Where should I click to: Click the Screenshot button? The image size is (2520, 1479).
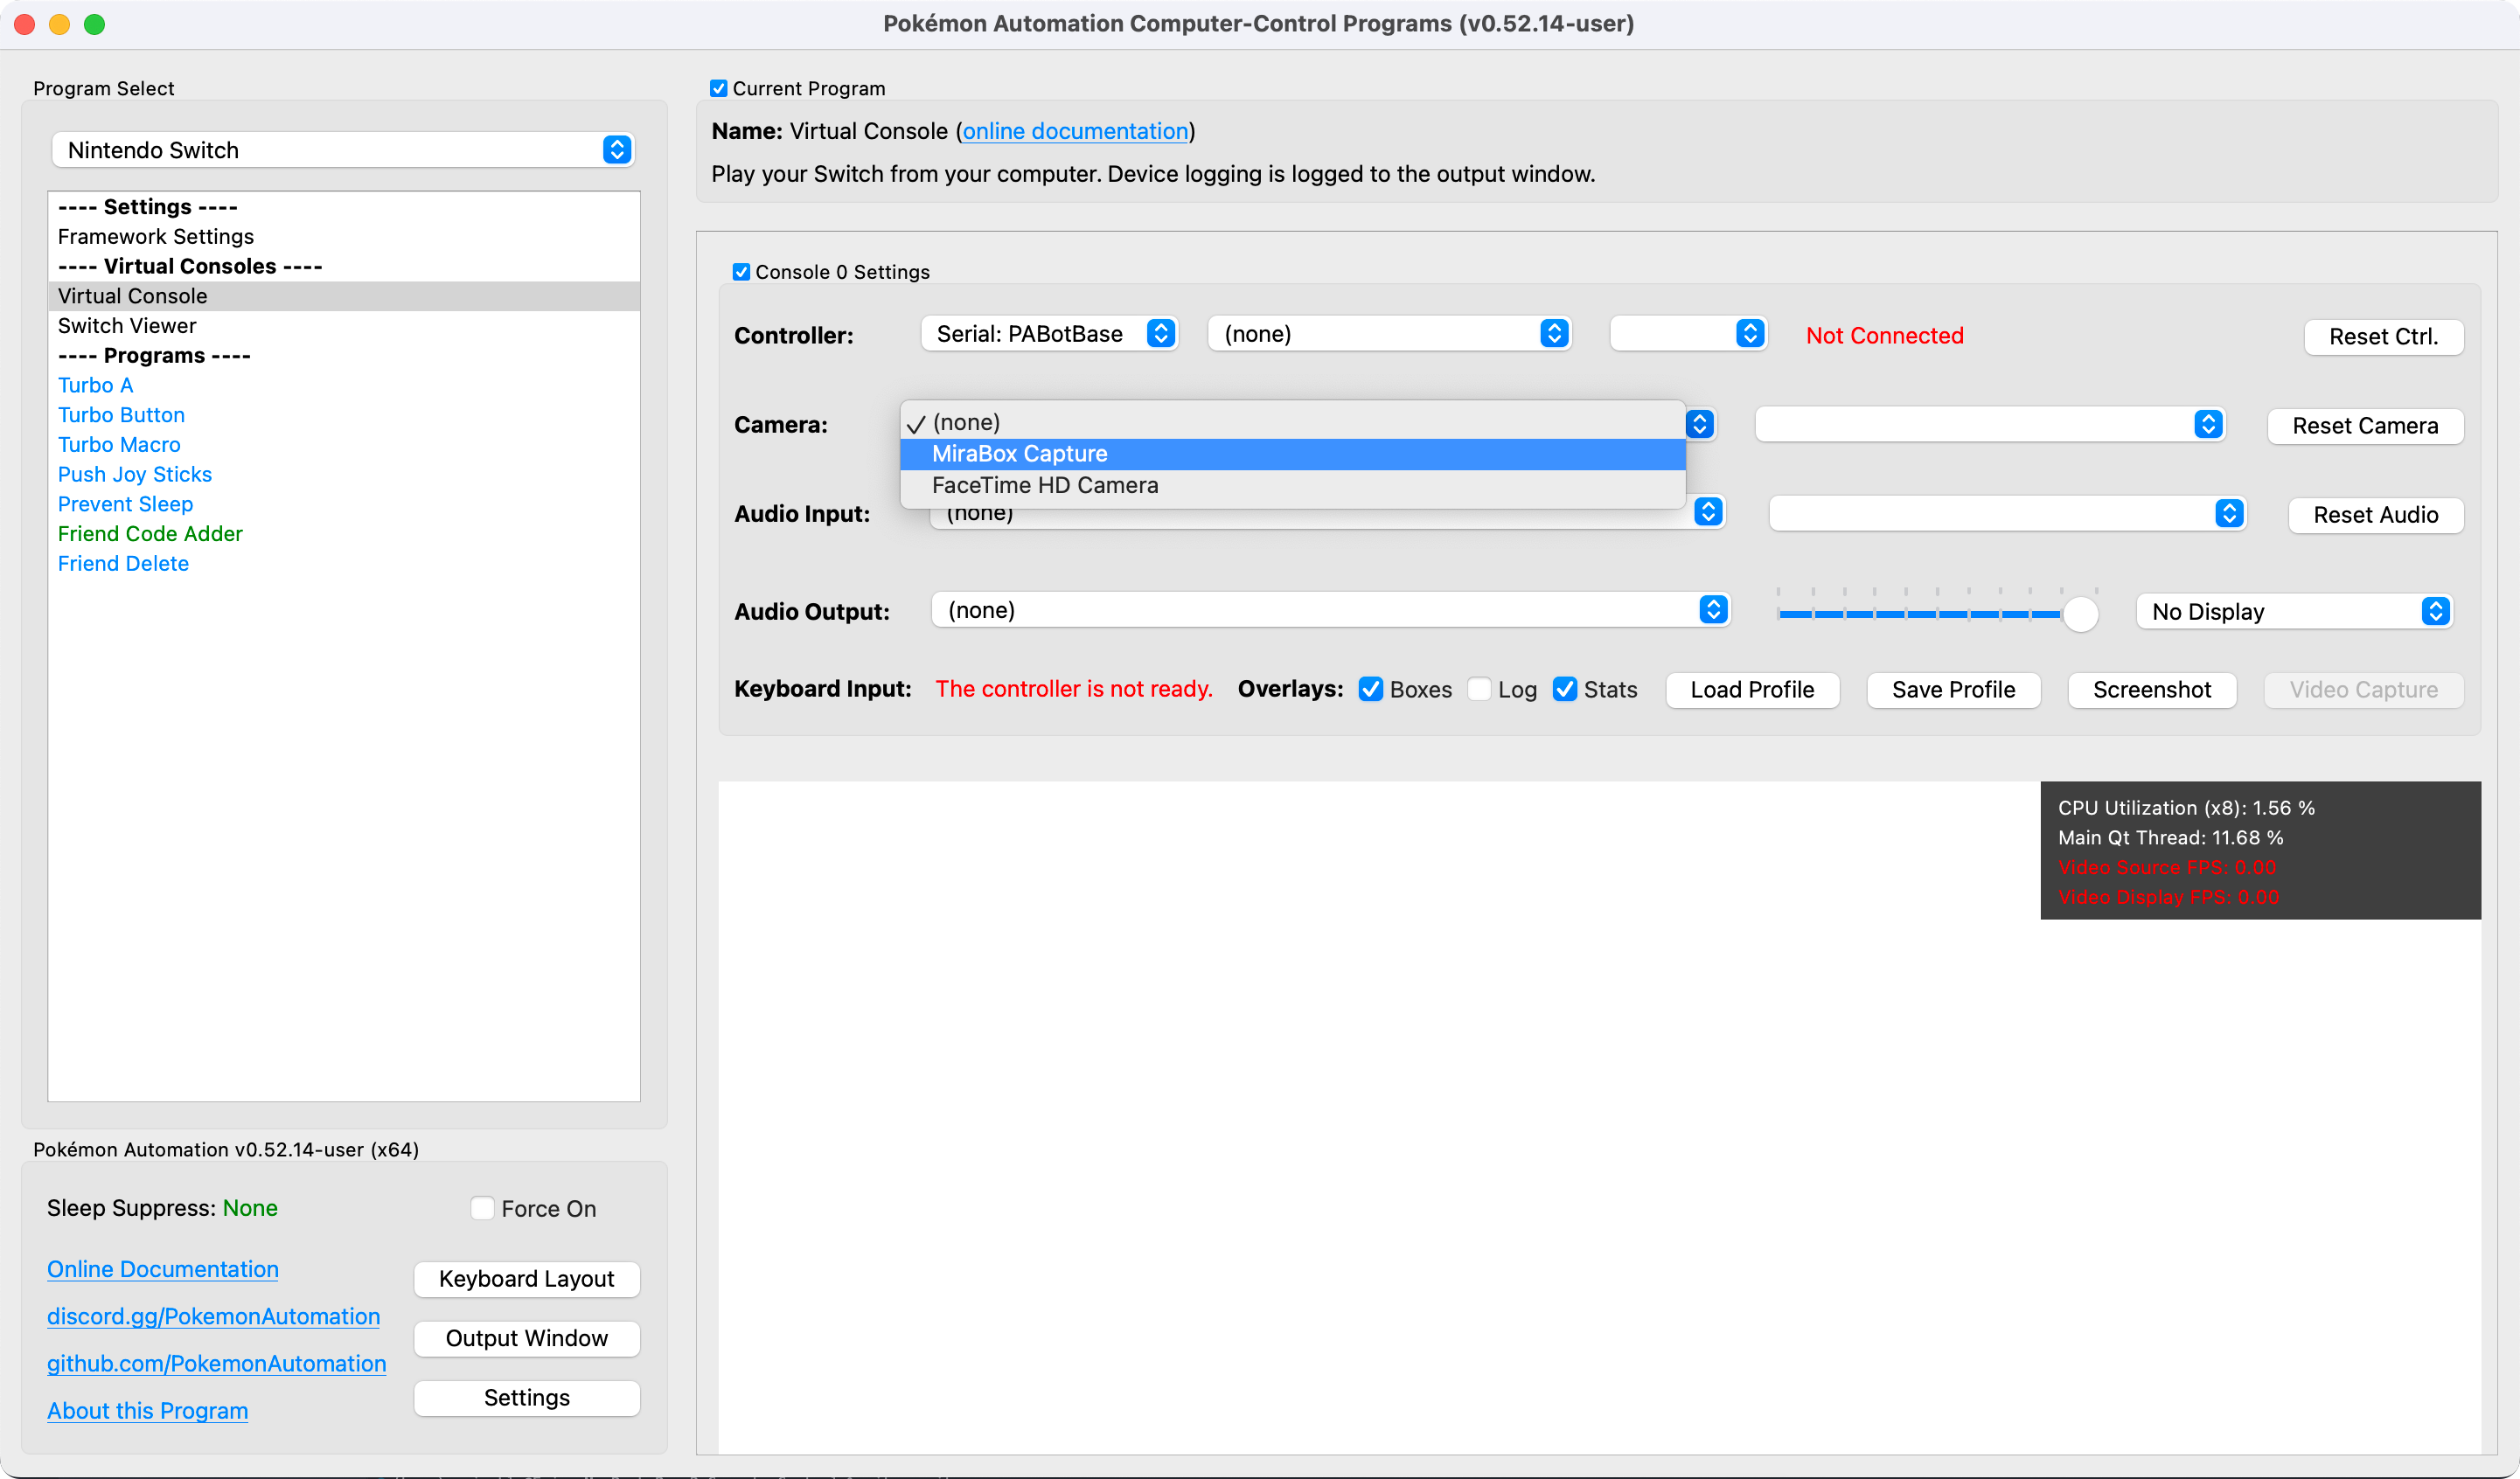tap(2151, 690)
